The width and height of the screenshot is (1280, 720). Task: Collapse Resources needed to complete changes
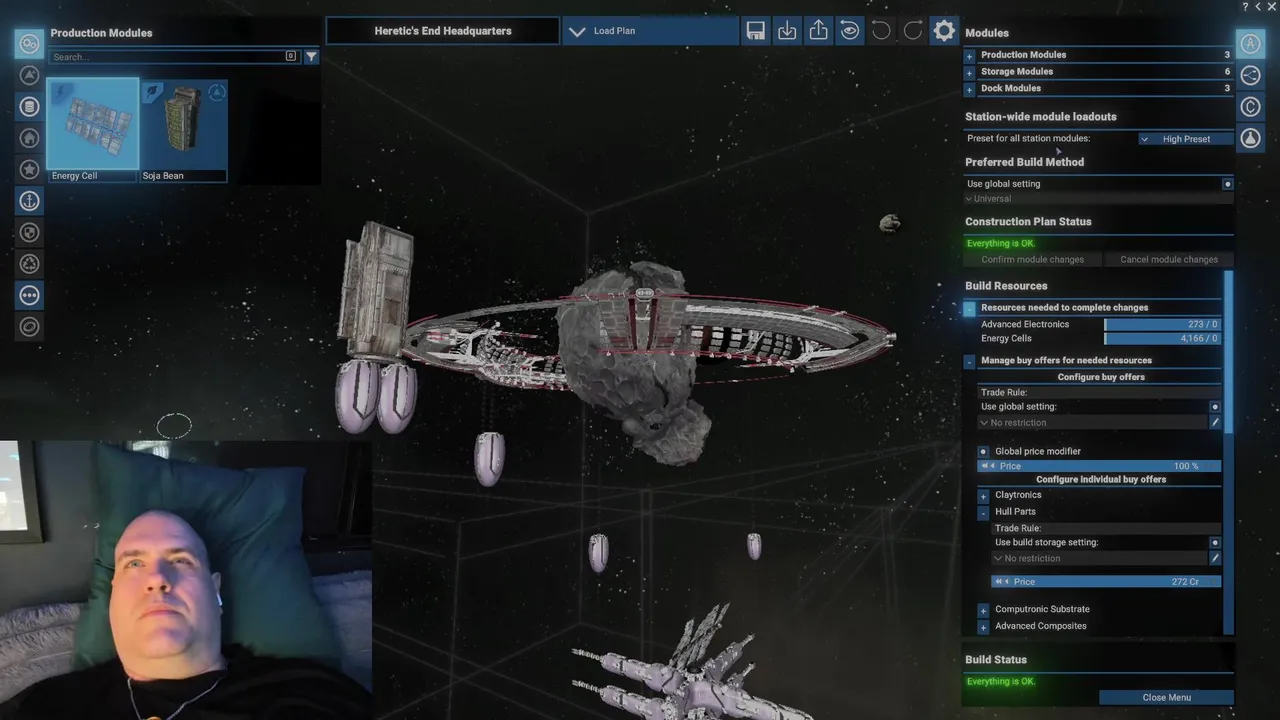(969, 308)
